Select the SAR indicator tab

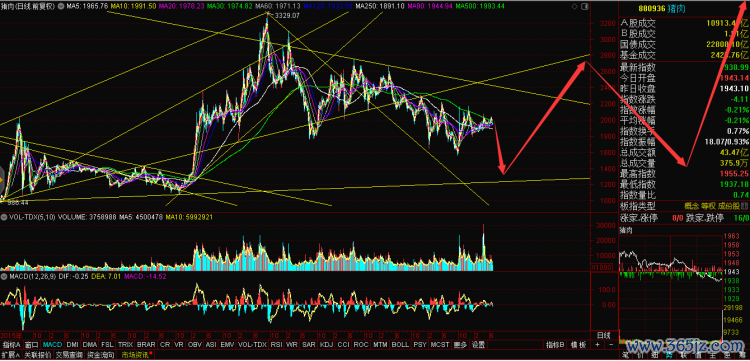coord(309,345)
